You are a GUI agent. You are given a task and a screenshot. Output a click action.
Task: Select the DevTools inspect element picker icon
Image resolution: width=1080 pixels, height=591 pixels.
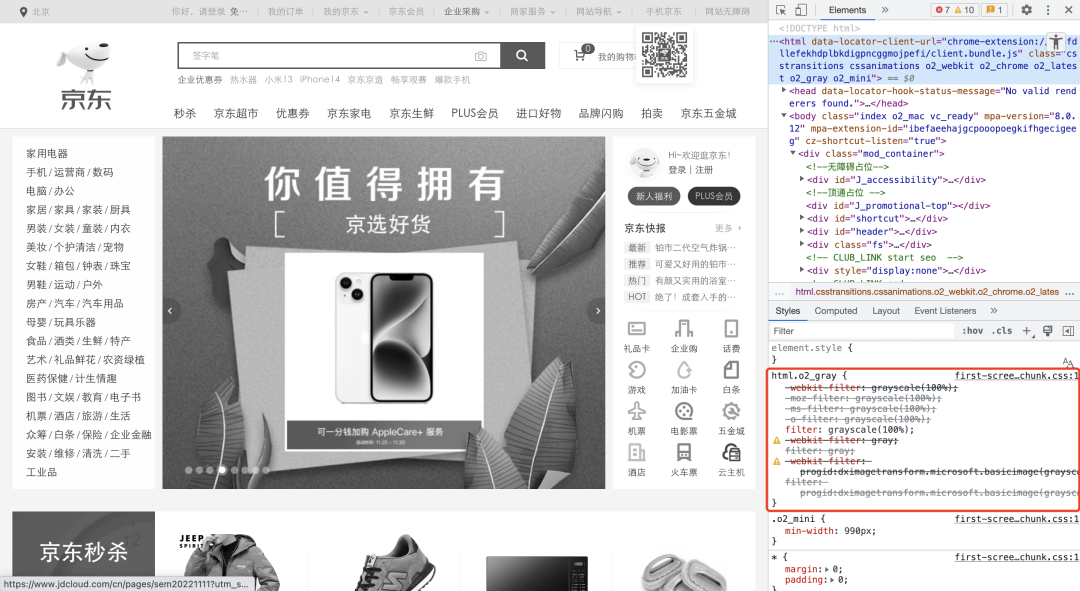point(781,10)
